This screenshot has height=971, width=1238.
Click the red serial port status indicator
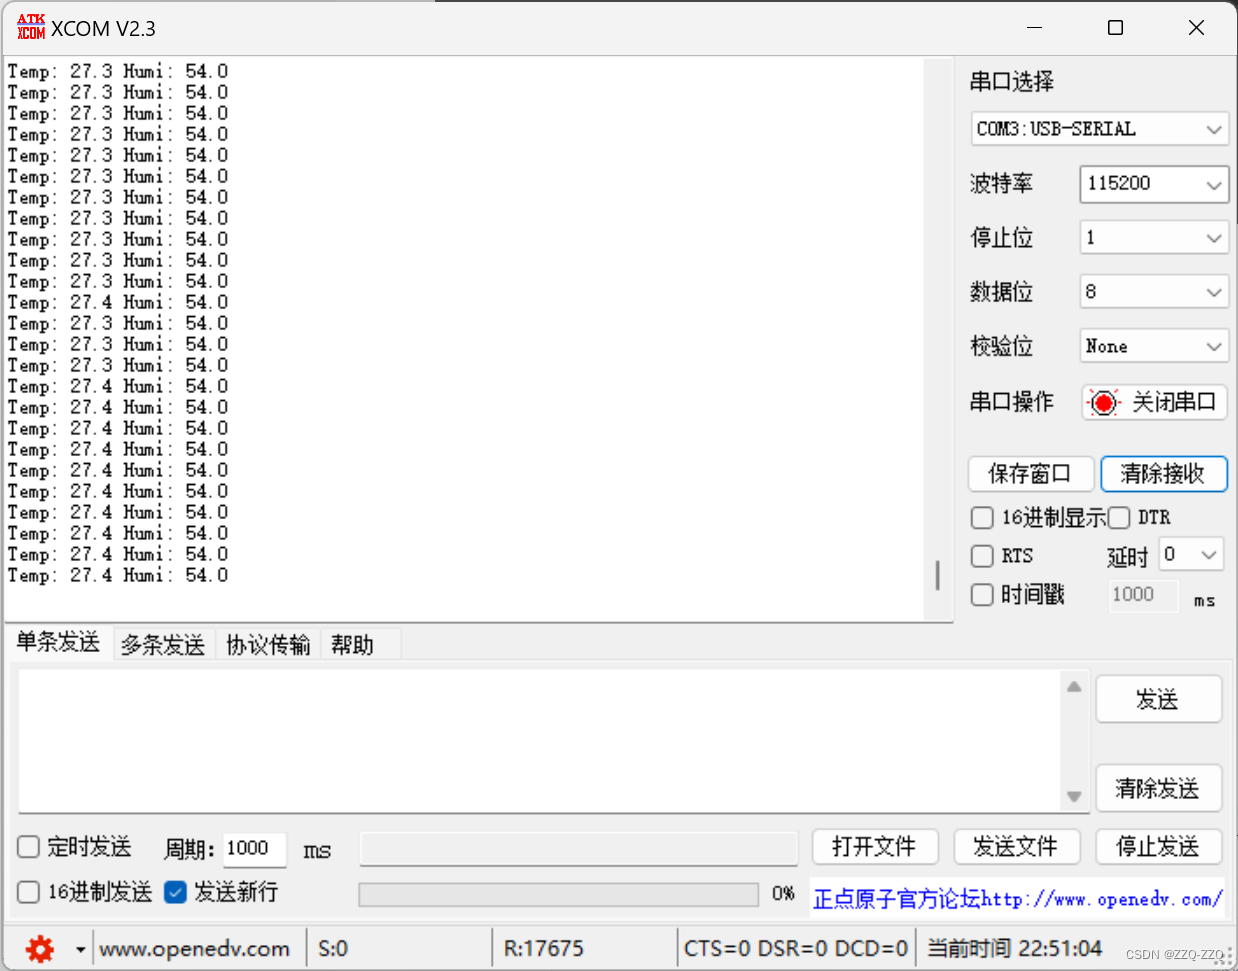tap(1103, 402)
